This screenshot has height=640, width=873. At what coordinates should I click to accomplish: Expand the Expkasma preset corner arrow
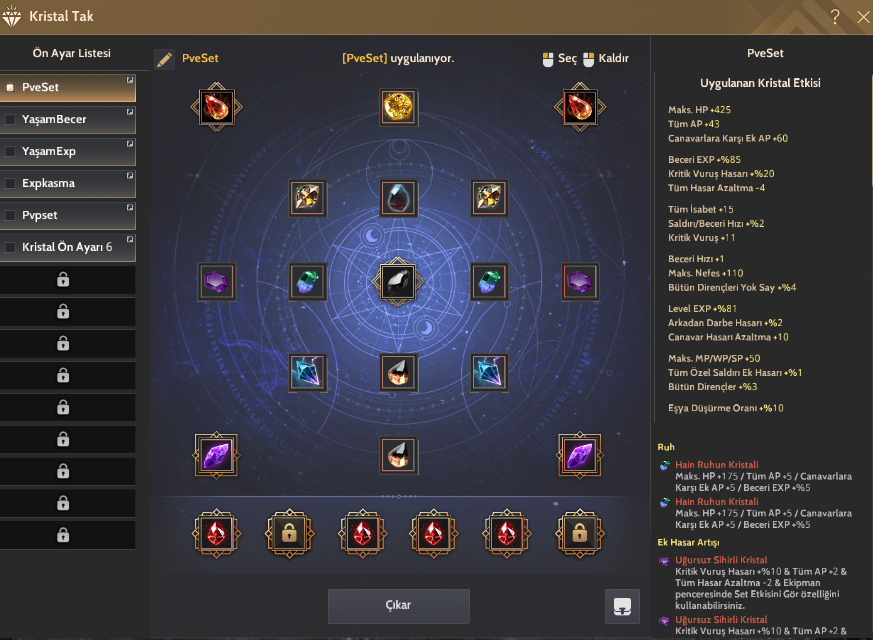click(x=130, y=176)
